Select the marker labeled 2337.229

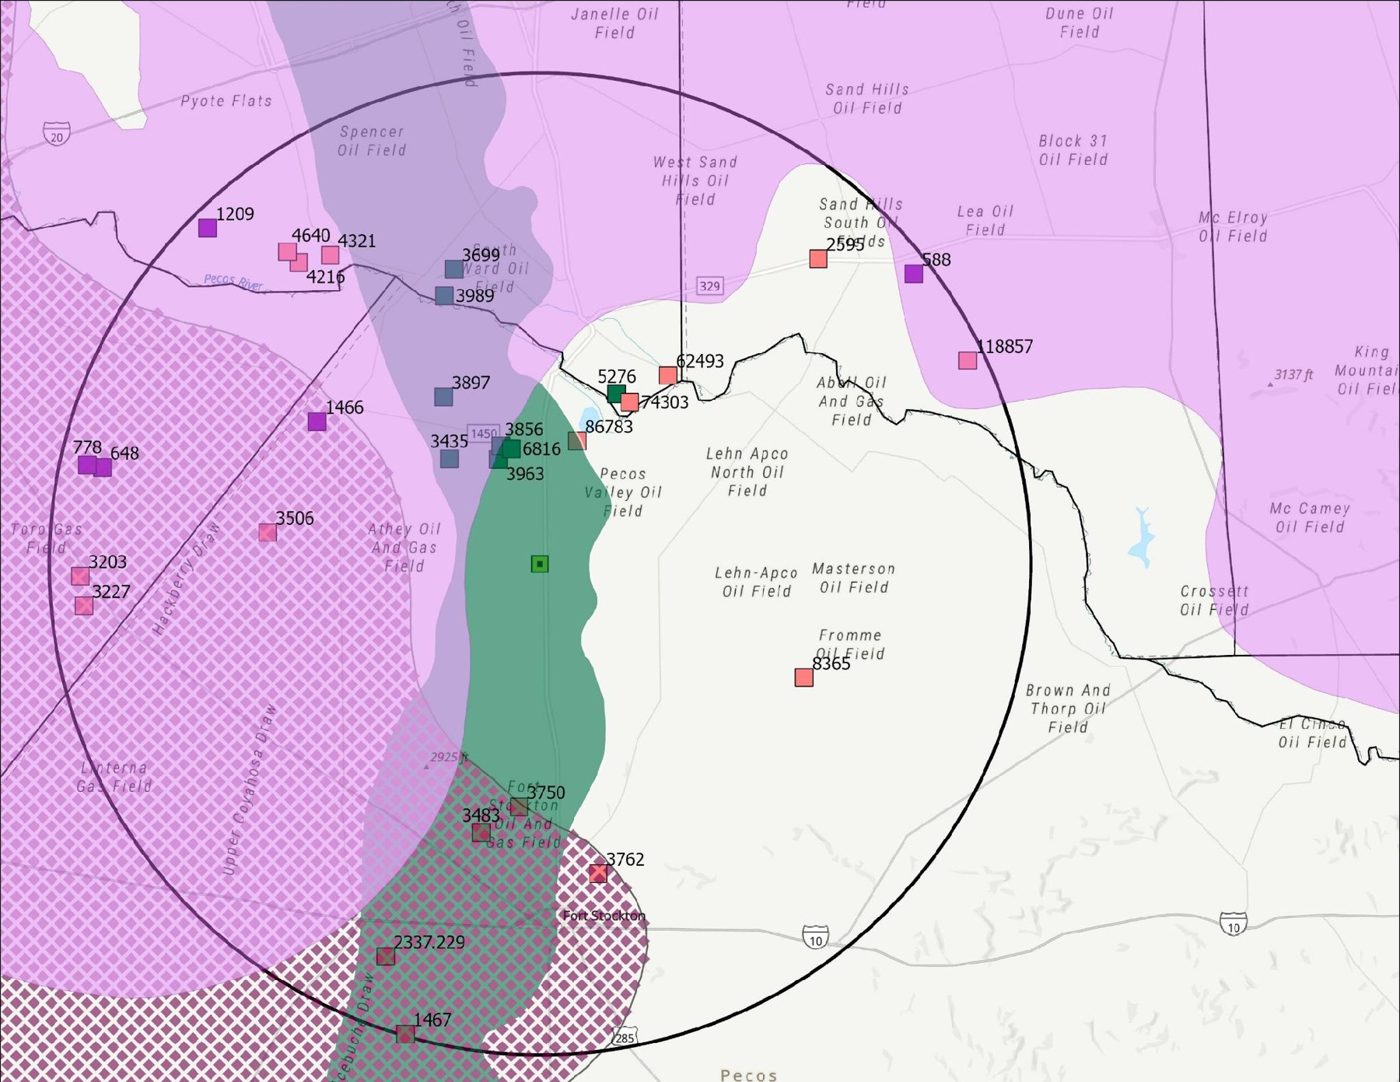[385, 957]
